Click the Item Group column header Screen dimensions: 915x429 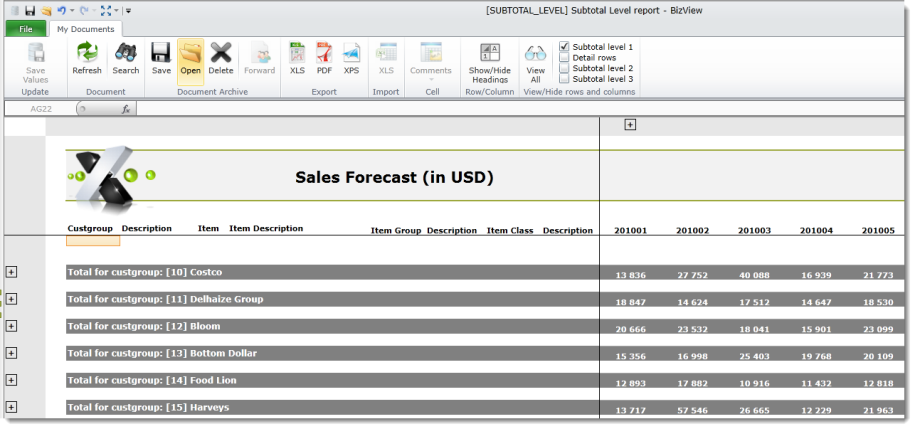396,231
